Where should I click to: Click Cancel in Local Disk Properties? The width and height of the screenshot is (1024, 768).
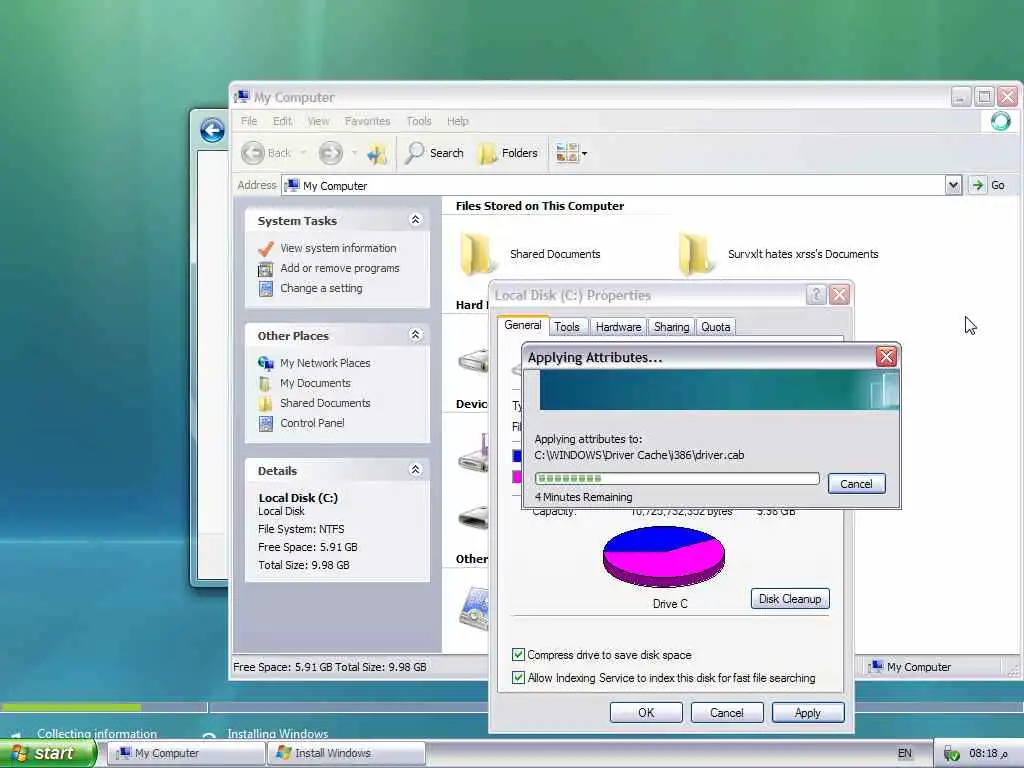tap(727, 712)
